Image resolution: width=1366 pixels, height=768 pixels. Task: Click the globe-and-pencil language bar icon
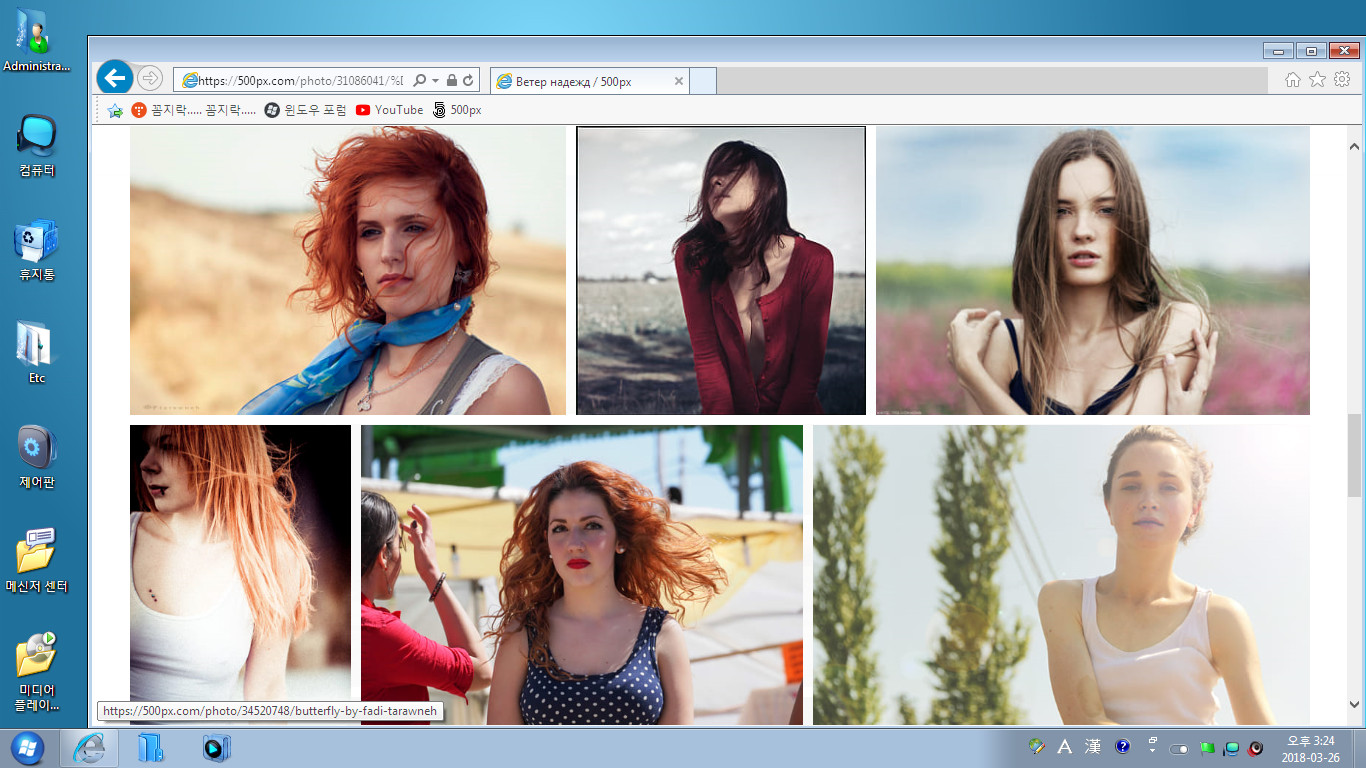coord(1037,747)
